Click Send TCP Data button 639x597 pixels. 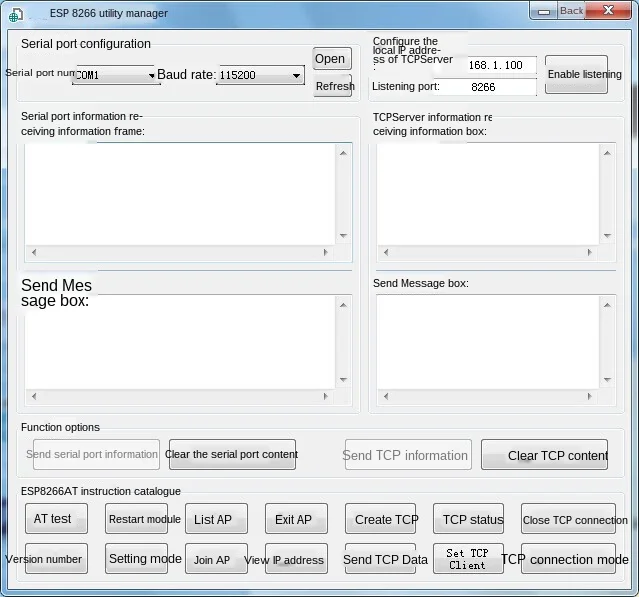pos(380,559)
